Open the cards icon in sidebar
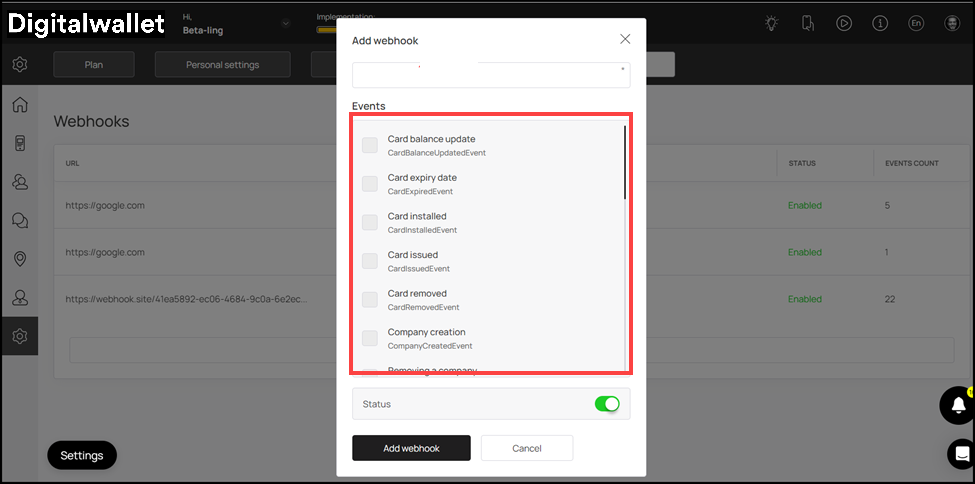975x484 pixels. click(x=20, y=143)
